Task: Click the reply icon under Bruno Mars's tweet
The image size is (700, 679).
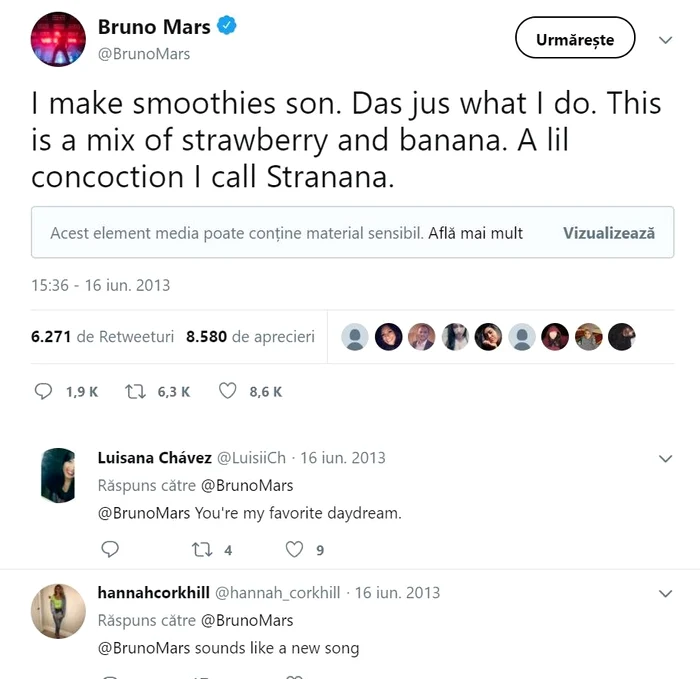Action: click(43, 391)
